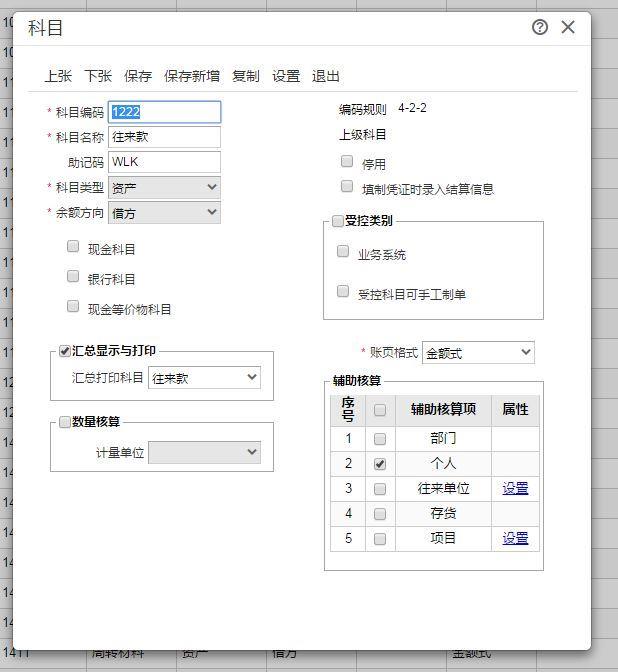Open the help question mark icon
Viewport: 618px width, 672px height.
(x=540, y=27)
